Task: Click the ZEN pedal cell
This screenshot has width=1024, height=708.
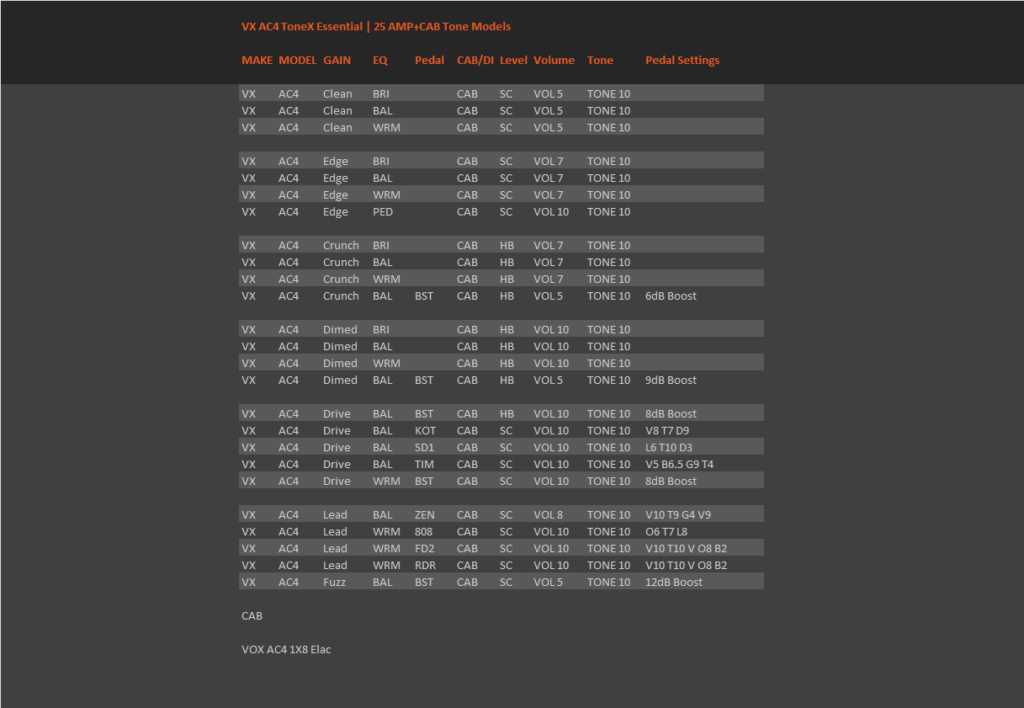Action: (x=424, y=515)
